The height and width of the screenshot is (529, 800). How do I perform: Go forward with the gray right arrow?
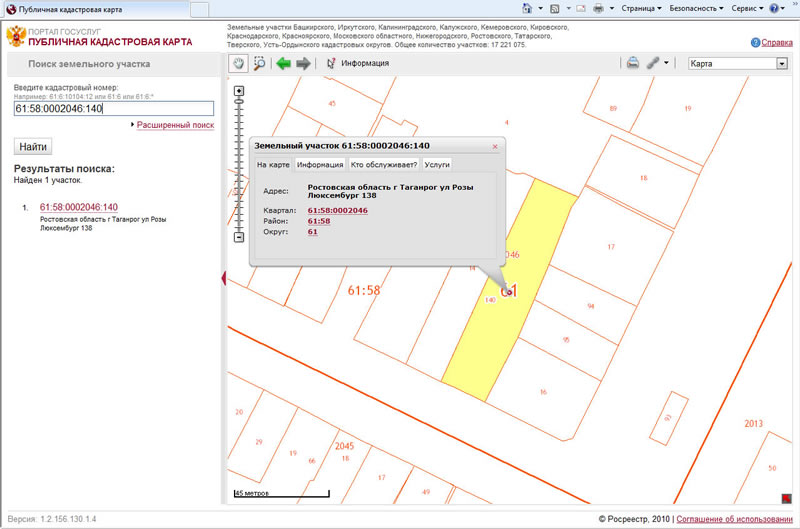[x=303, y=63]
